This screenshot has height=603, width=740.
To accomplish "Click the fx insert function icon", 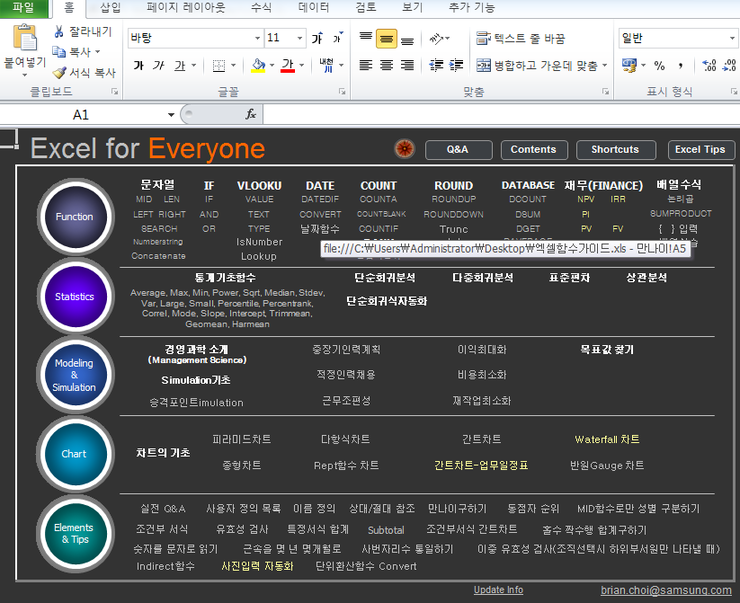I will [251, 114].
